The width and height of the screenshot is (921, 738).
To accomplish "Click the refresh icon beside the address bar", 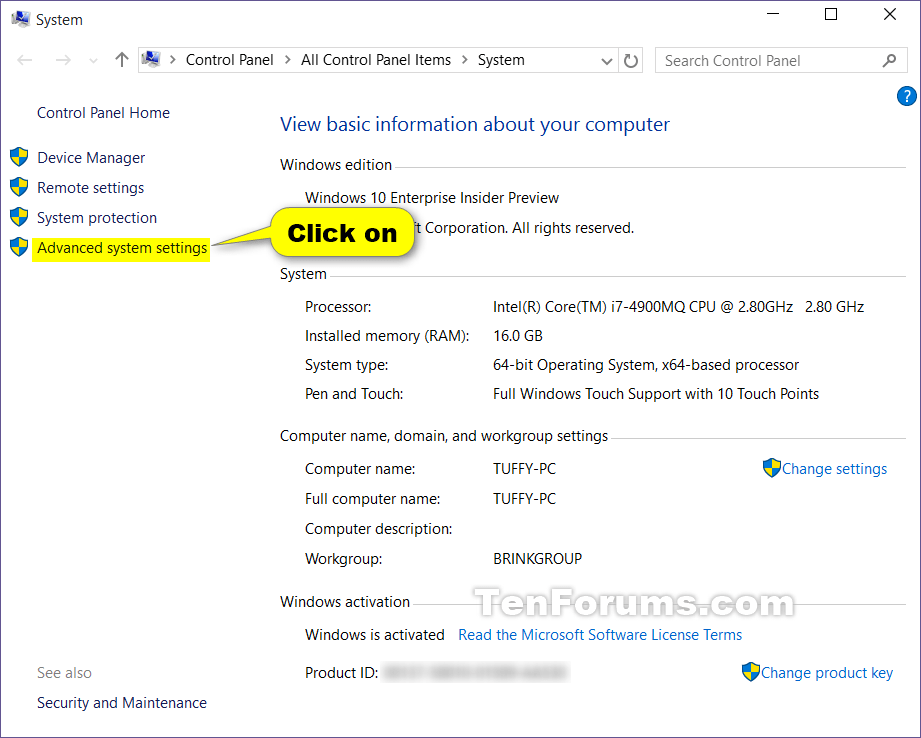I will click(631, 60).
